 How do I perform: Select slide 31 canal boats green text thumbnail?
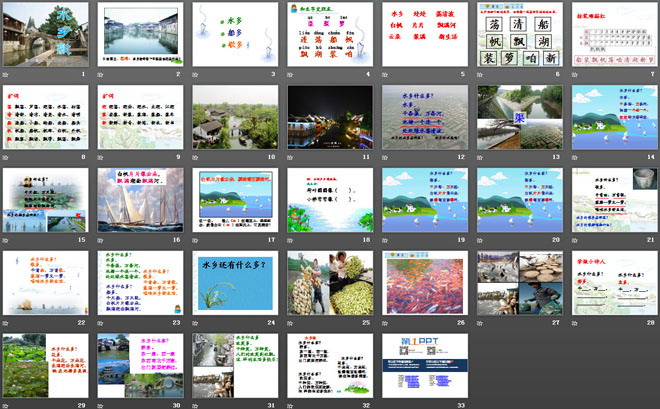point(235,366)
